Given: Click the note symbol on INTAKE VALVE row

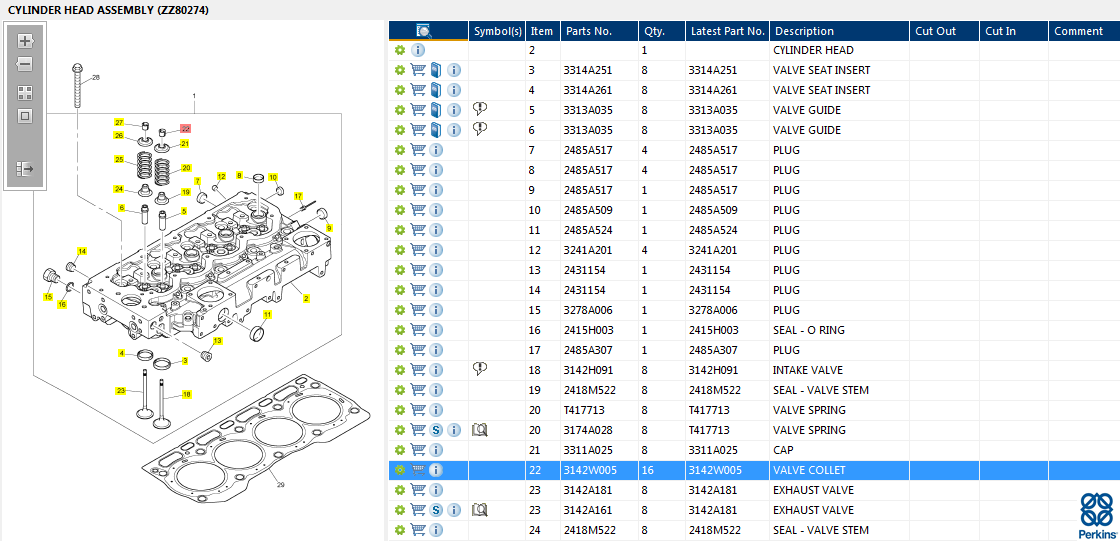Looking at the screenshot, I should [480, 369].
